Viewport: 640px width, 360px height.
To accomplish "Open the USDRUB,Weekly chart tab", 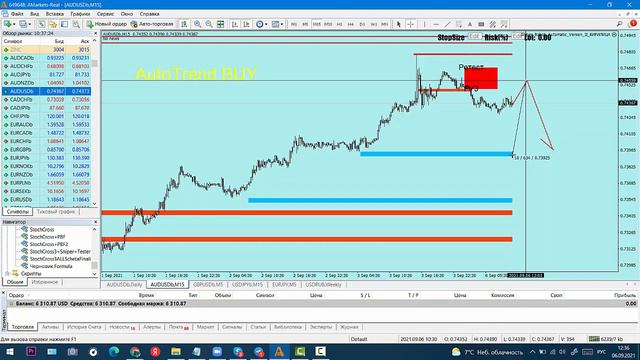I will point(323,284).
